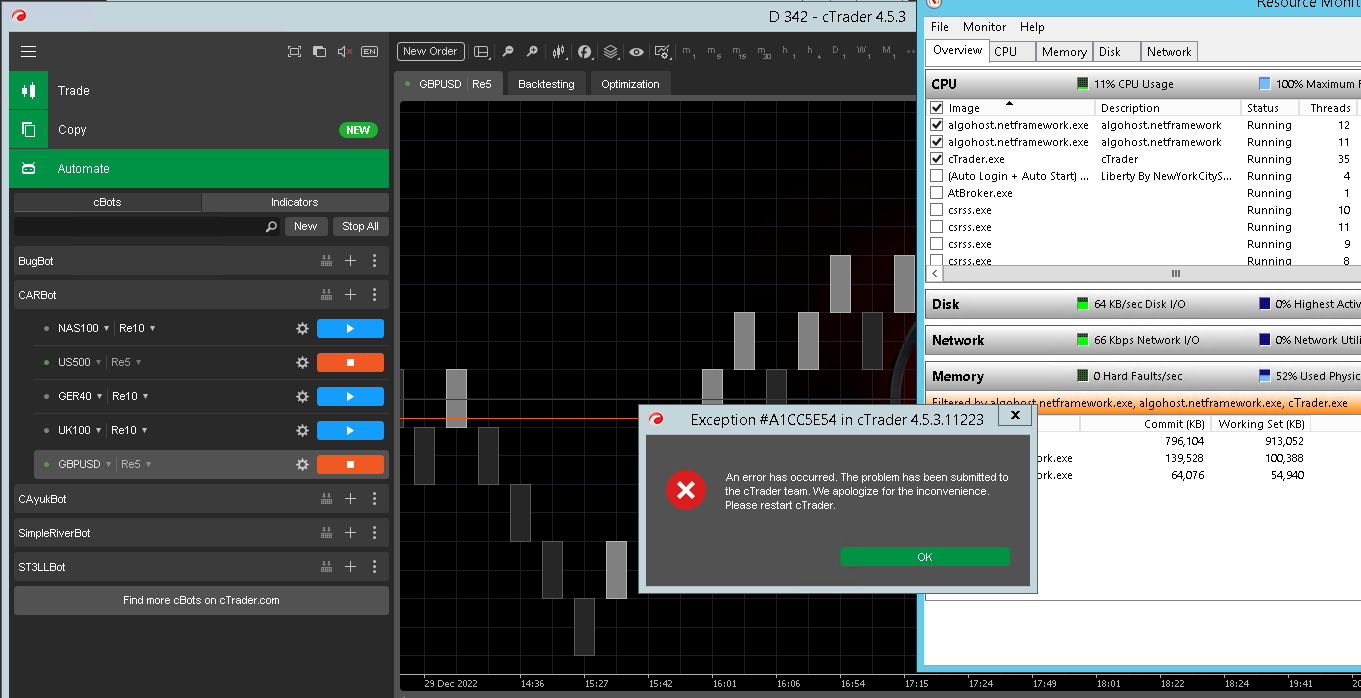Open the NAS100 symbol dropdown

[85, 329]
